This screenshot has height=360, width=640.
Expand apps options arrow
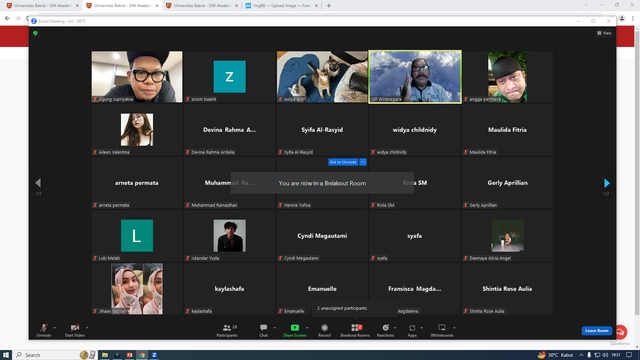click(x=422, y=327)
